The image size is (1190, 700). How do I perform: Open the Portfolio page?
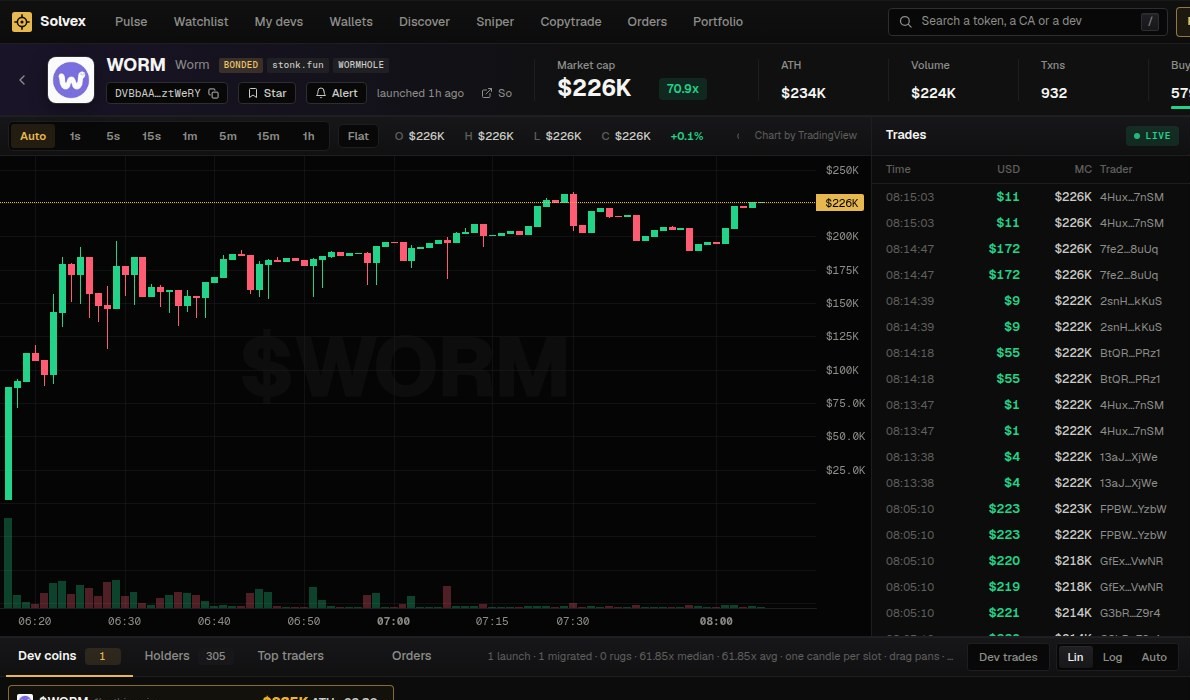click(x=717, y=21)
